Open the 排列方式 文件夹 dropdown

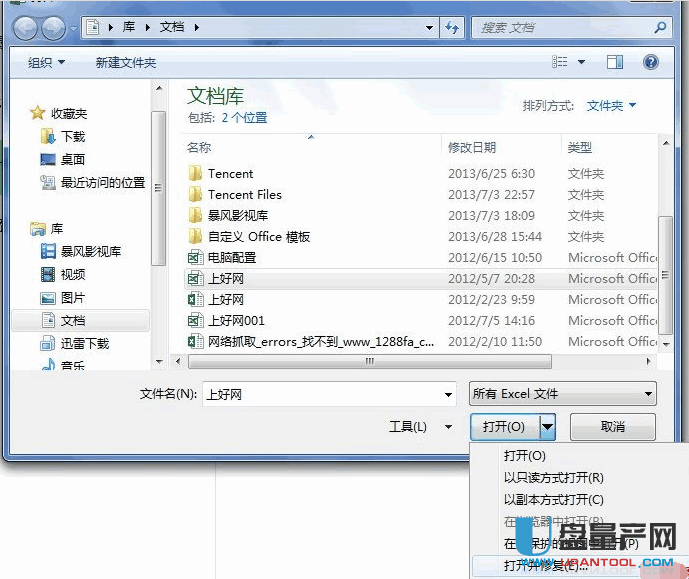click(x=611, y=106)
